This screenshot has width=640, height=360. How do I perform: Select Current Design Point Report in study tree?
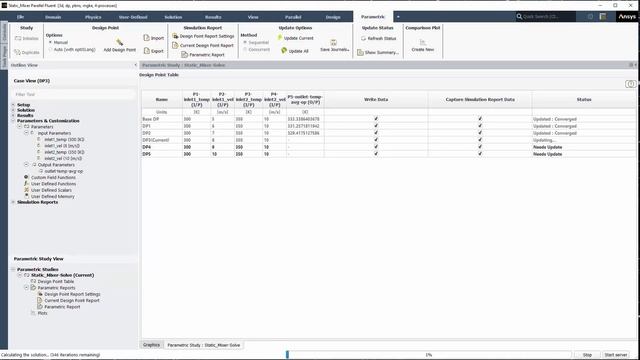tap(71, 300)
